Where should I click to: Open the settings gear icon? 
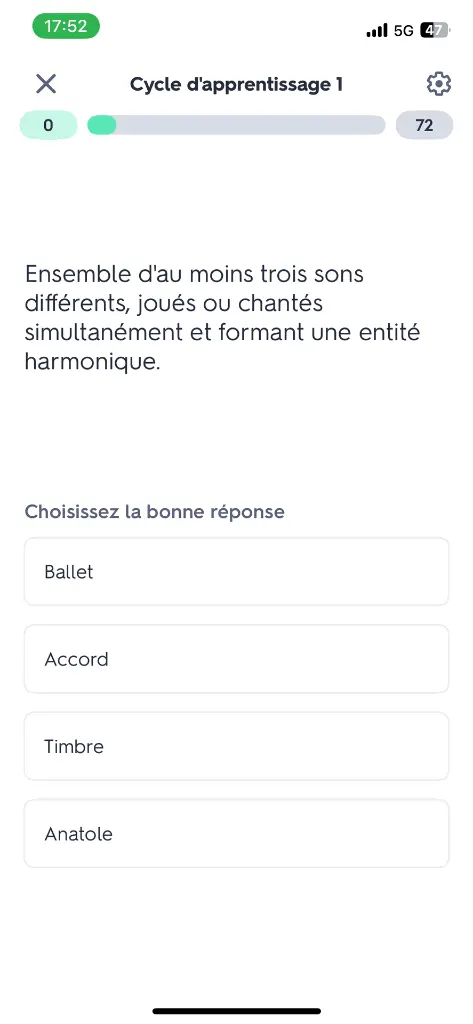point(438,84)
